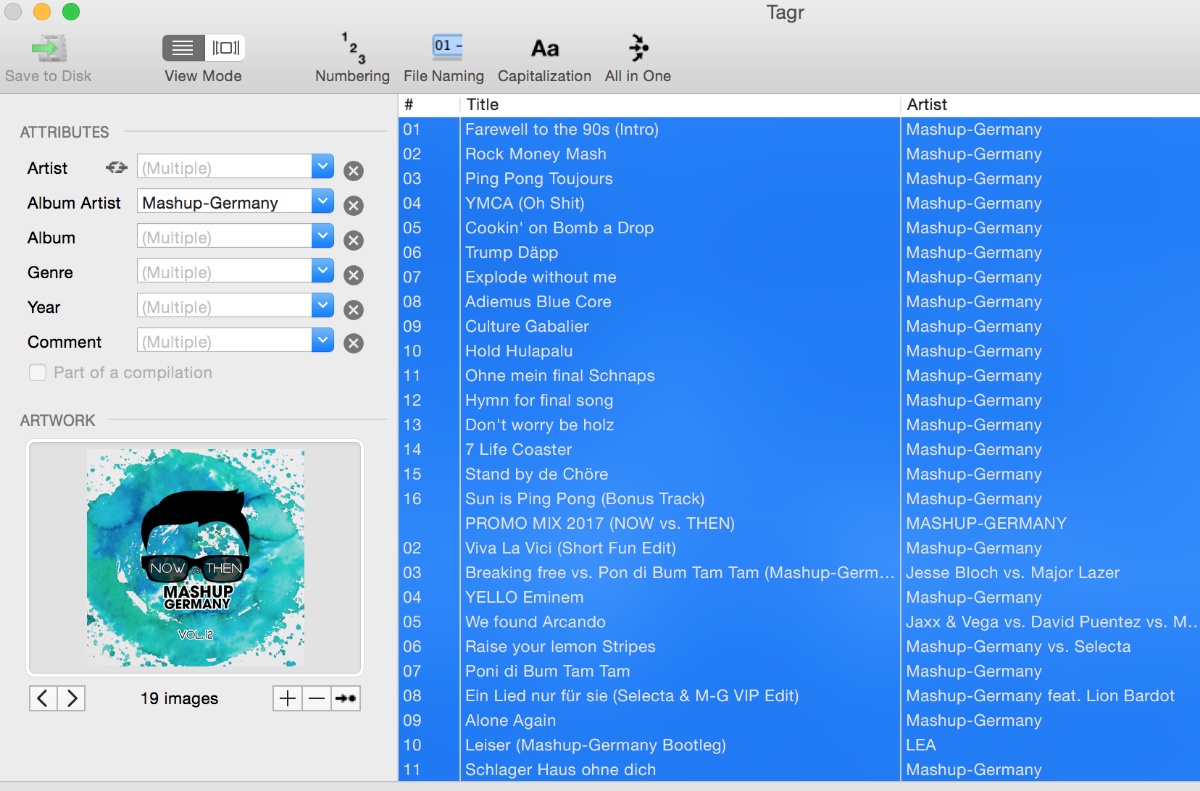Open the Numbering tool

click(x=352, y=47)
